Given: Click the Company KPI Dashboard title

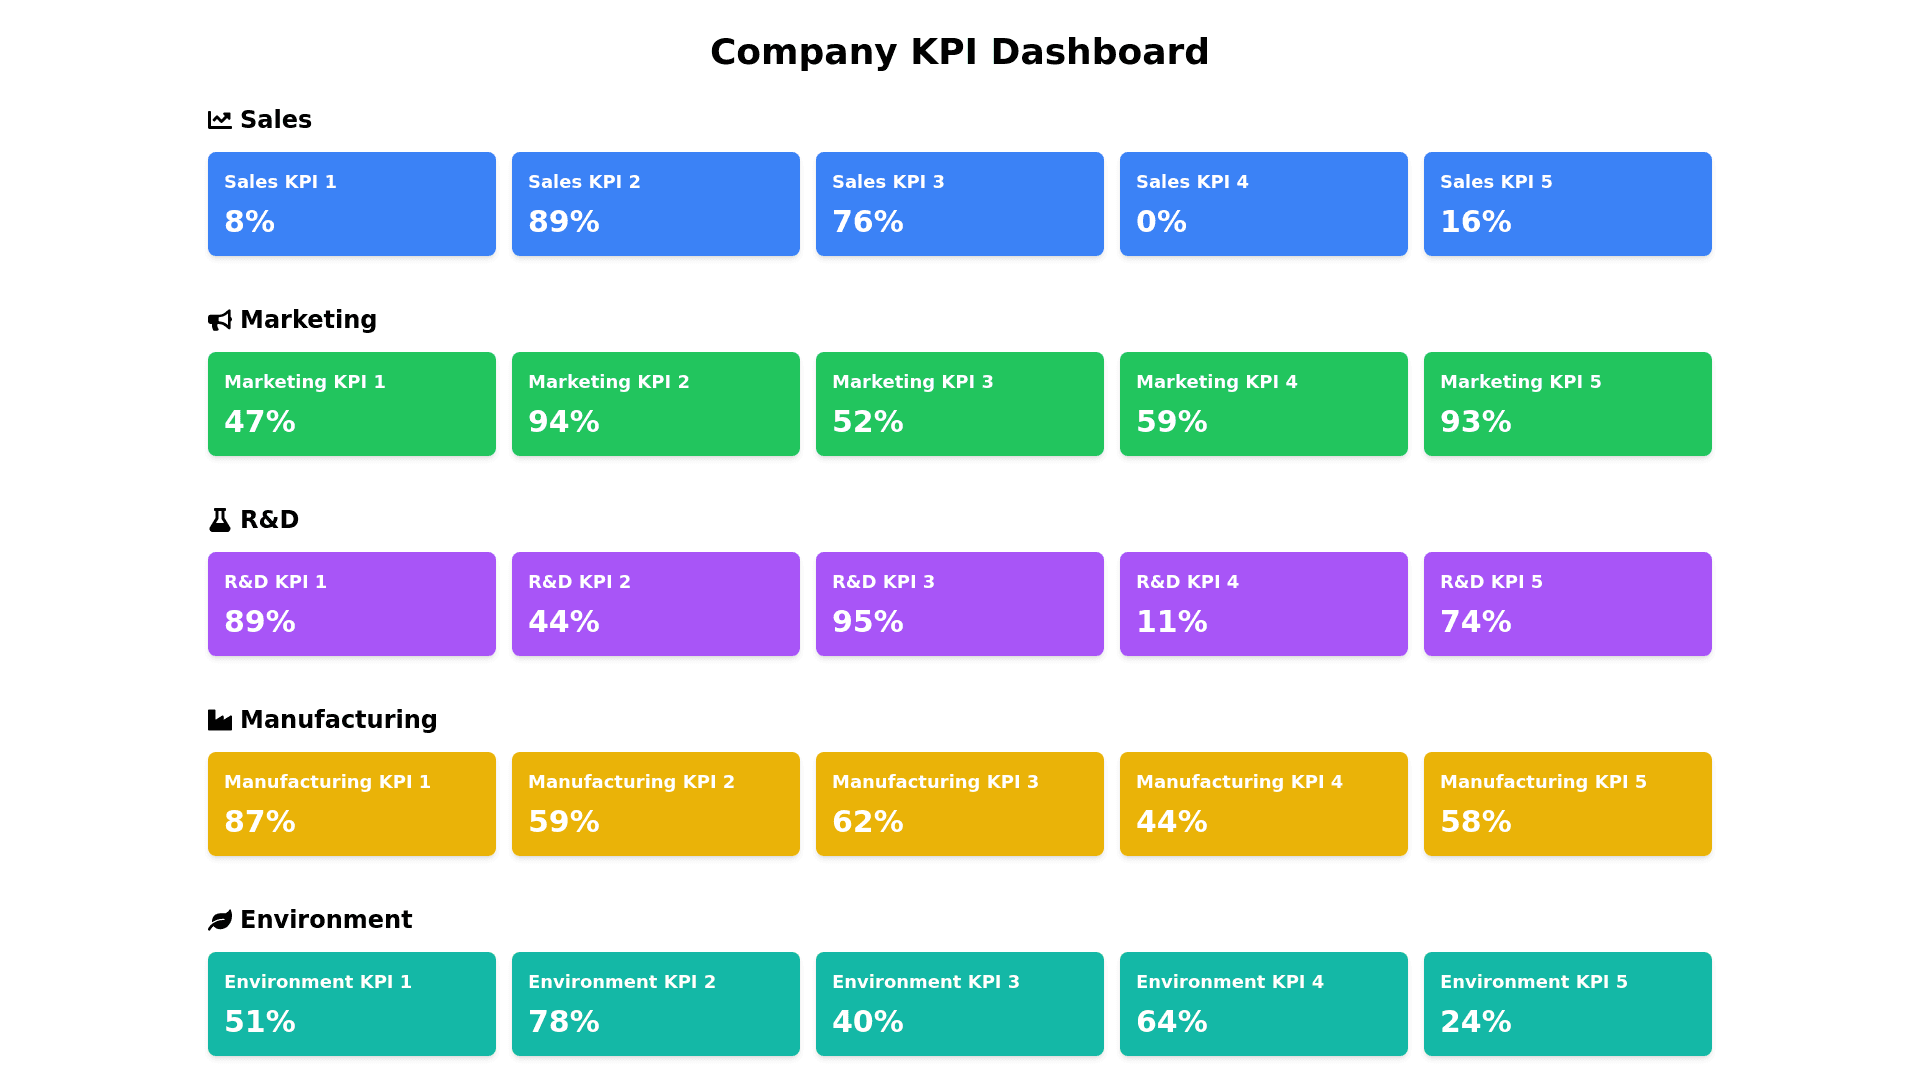Looking at the screenshot, I should coord(959,52).
